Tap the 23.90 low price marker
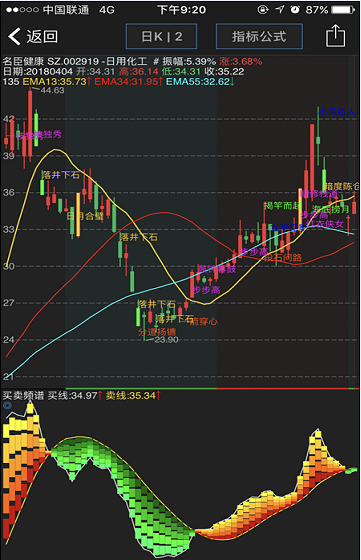This screenshot has height=560, width=361. (x=166, y=340)
